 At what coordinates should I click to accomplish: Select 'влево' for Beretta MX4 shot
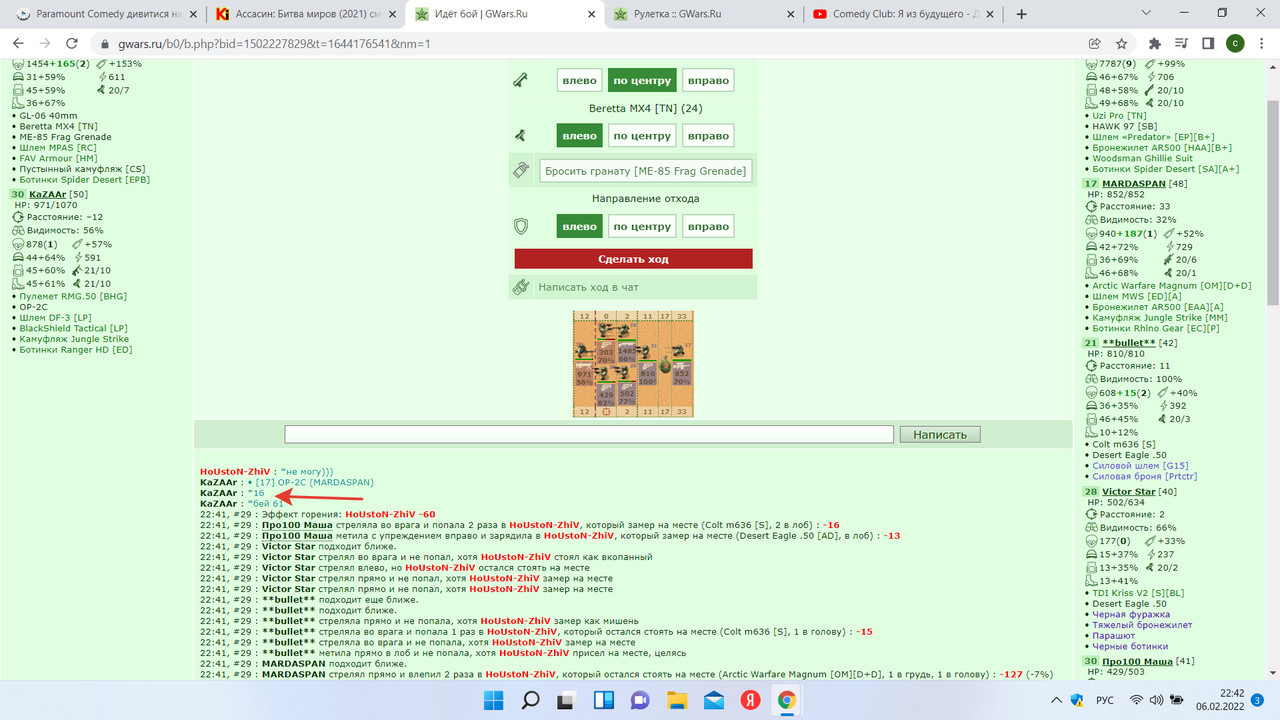pos(580,135)
